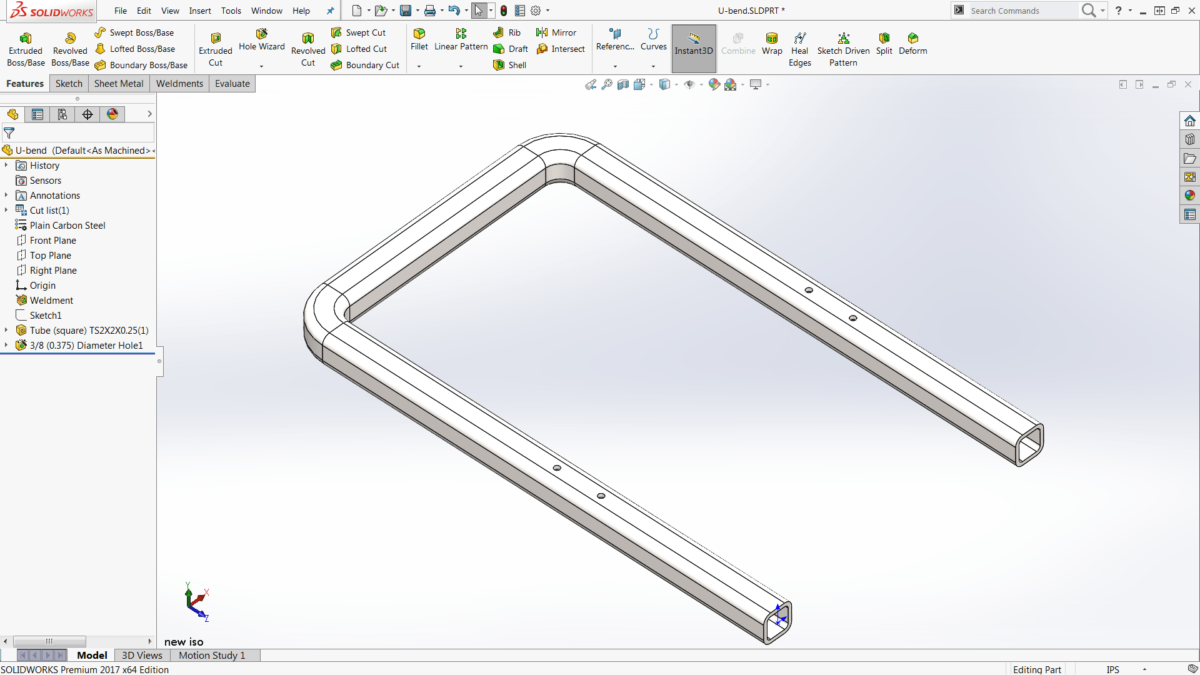Select the Fillet tool

point(419,40)
